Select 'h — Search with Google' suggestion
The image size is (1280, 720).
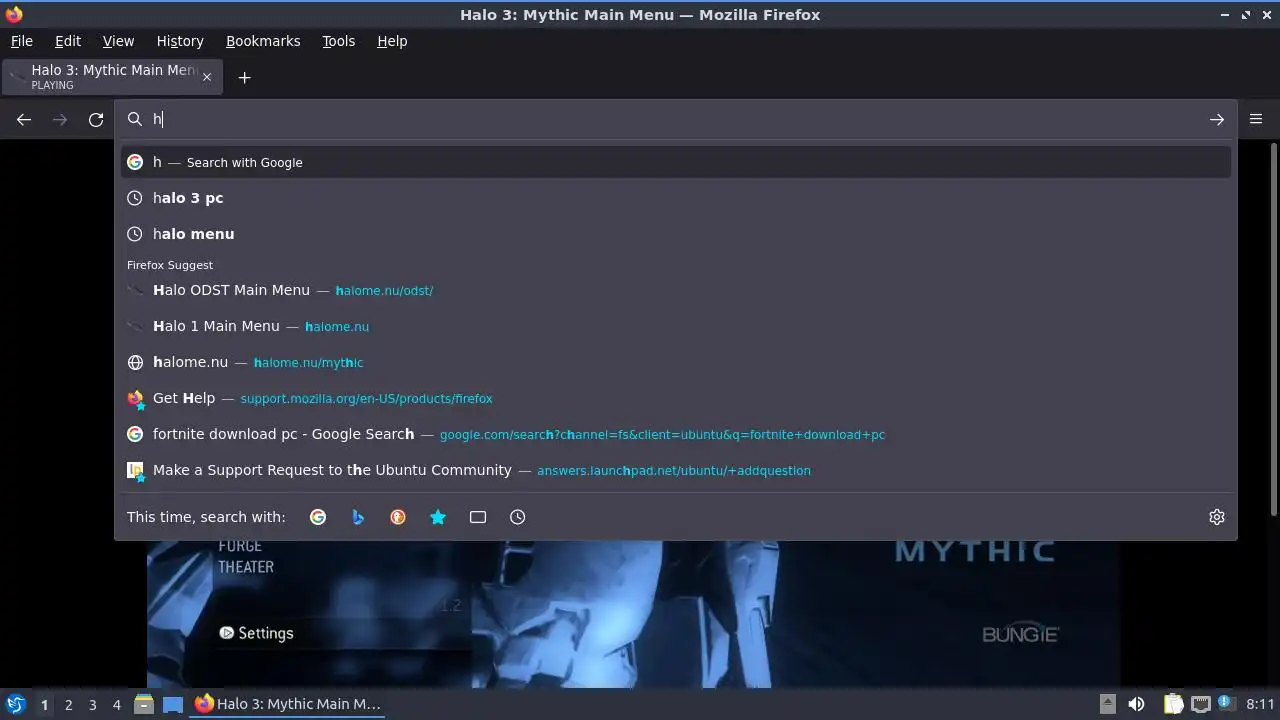[676, 162]
